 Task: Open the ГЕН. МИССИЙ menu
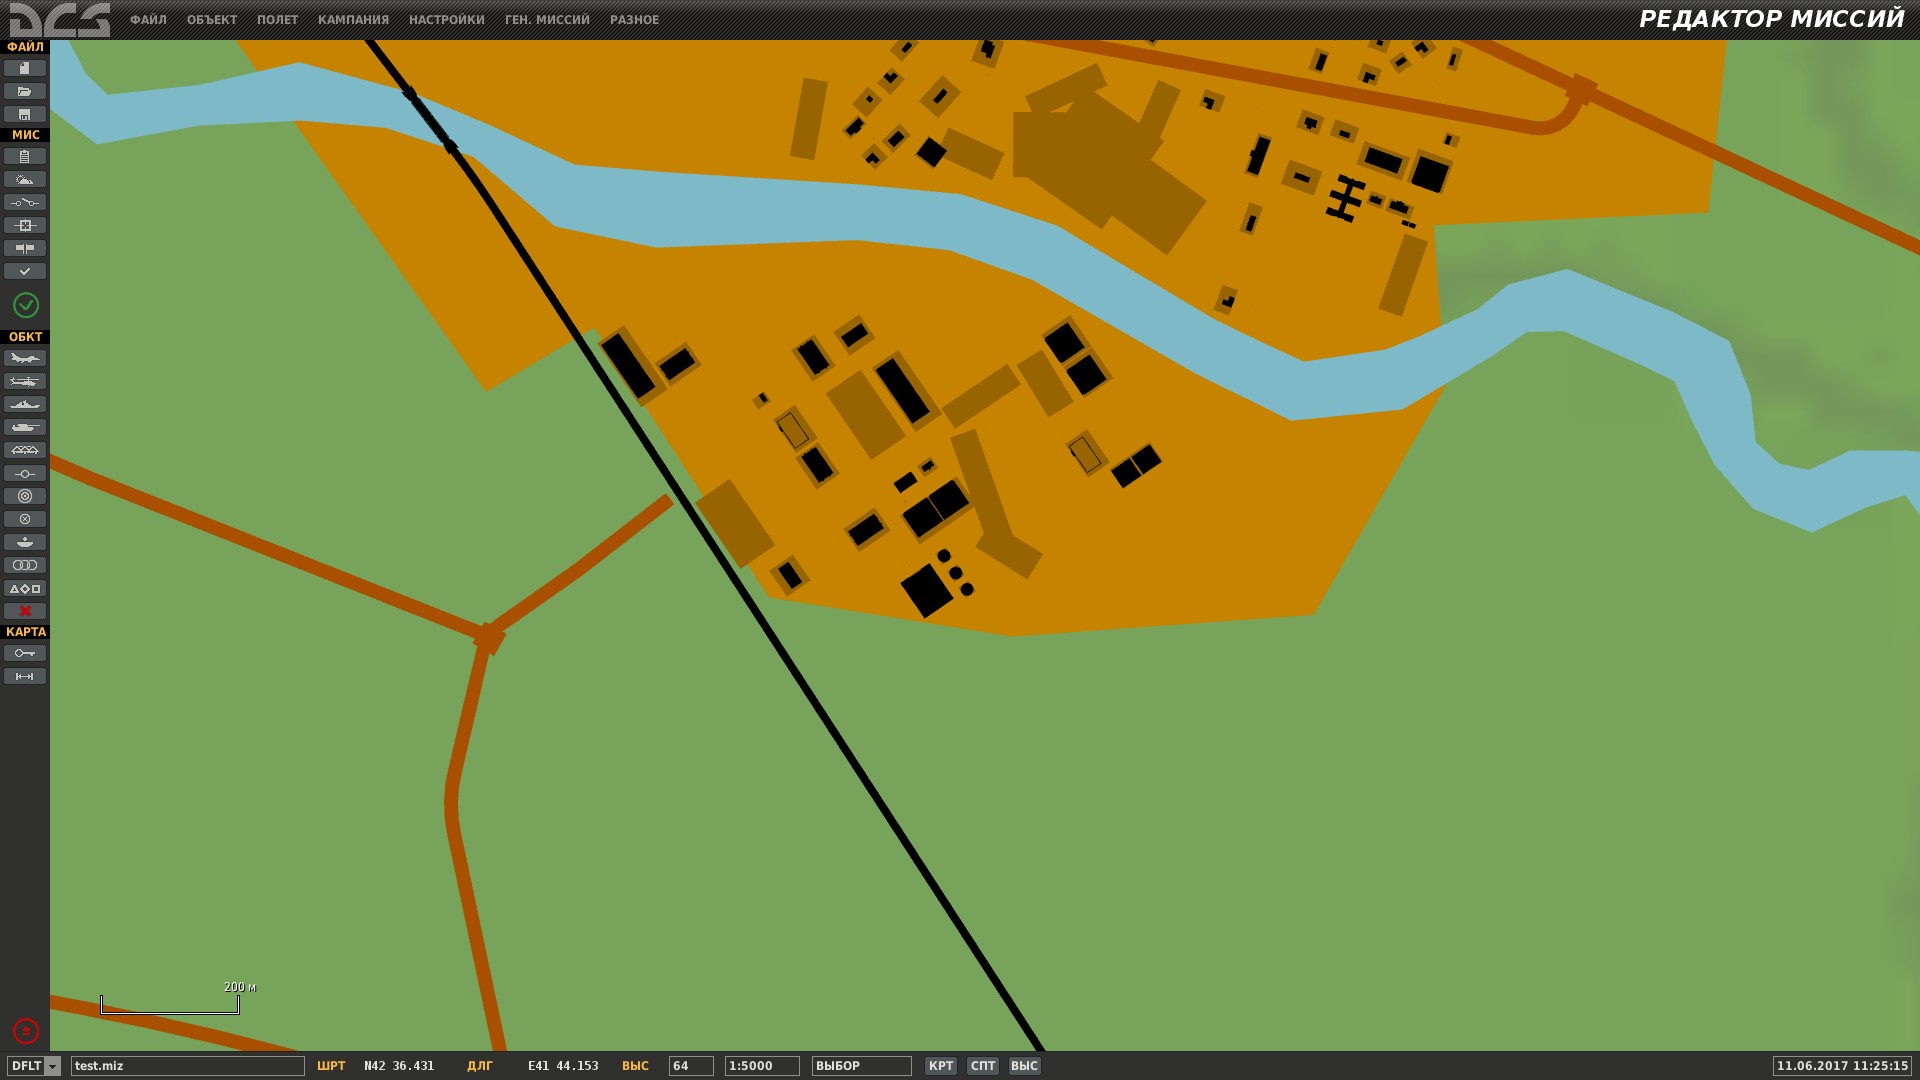pyautogui.click(x=547, y=20)
